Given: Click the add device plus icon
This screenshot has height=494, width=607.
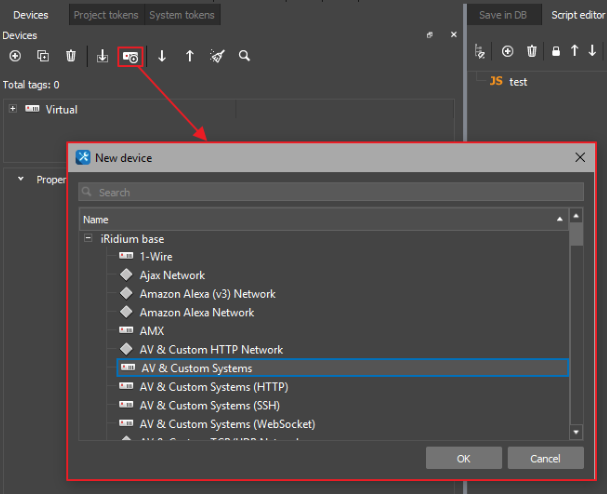Looking at the screenshot, I should (15, 56).
